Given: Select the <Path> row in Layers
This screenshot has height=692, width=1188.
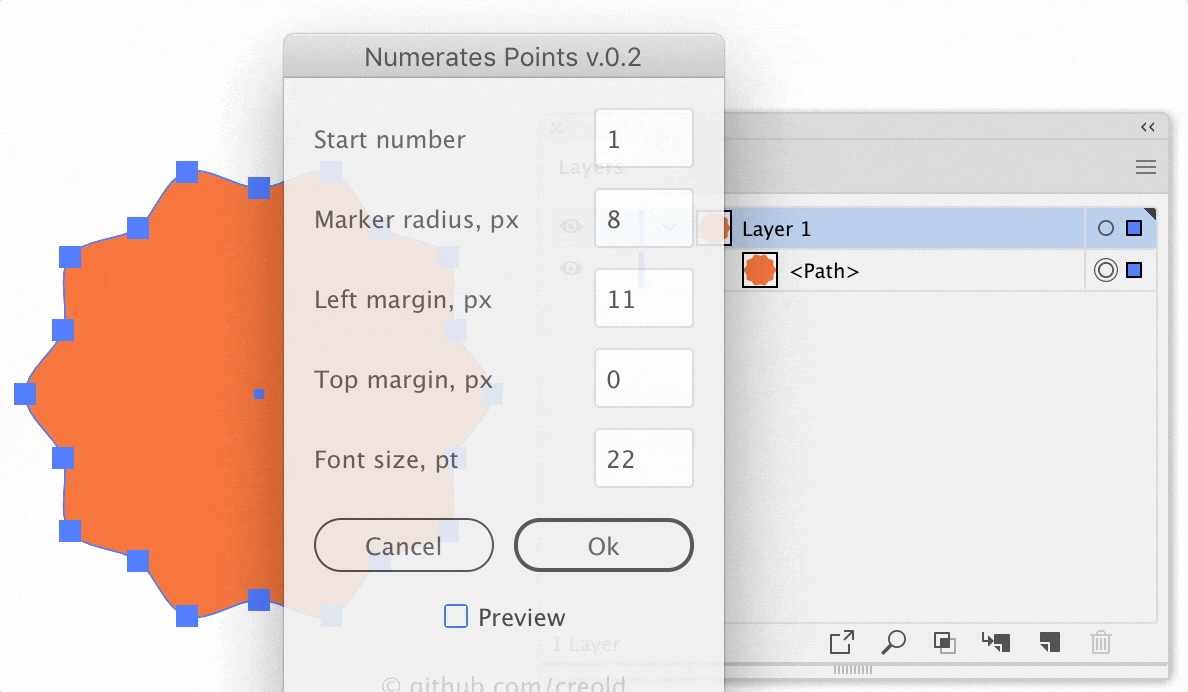Looking at the screenshot, I should (x=939, y=271).
